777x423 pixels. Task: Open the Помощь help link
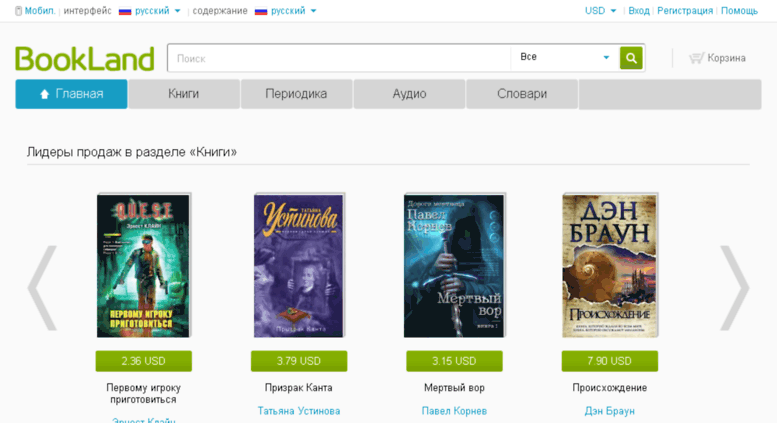tap(739, 11)
